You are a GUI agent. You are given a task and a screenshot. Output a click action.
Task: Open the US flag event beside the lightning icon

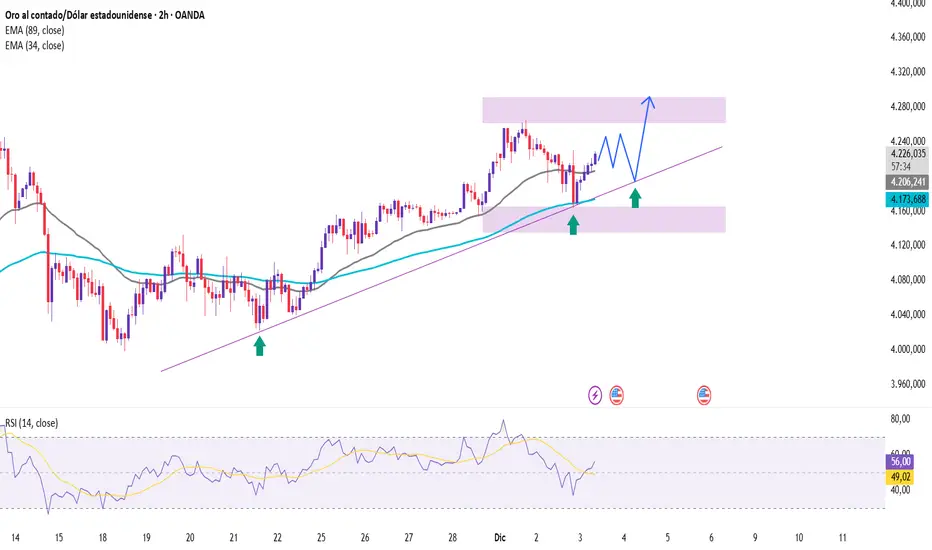[616, 395]
